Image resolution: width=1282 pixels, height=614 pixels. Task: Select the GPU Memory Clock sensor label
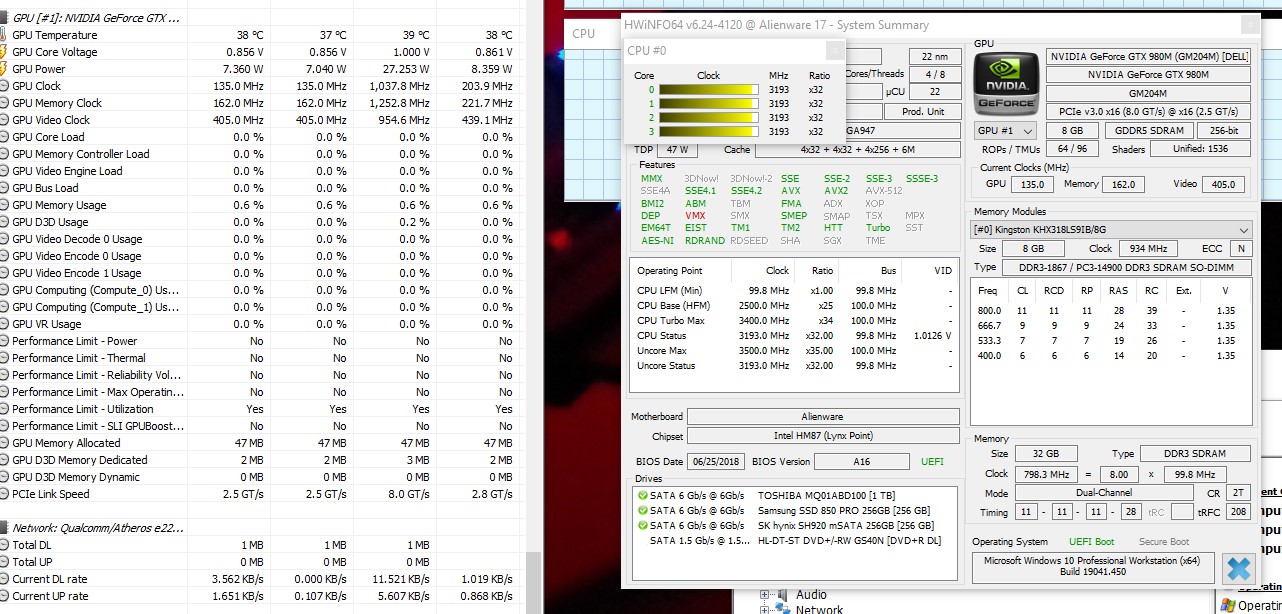click(57, 103)
